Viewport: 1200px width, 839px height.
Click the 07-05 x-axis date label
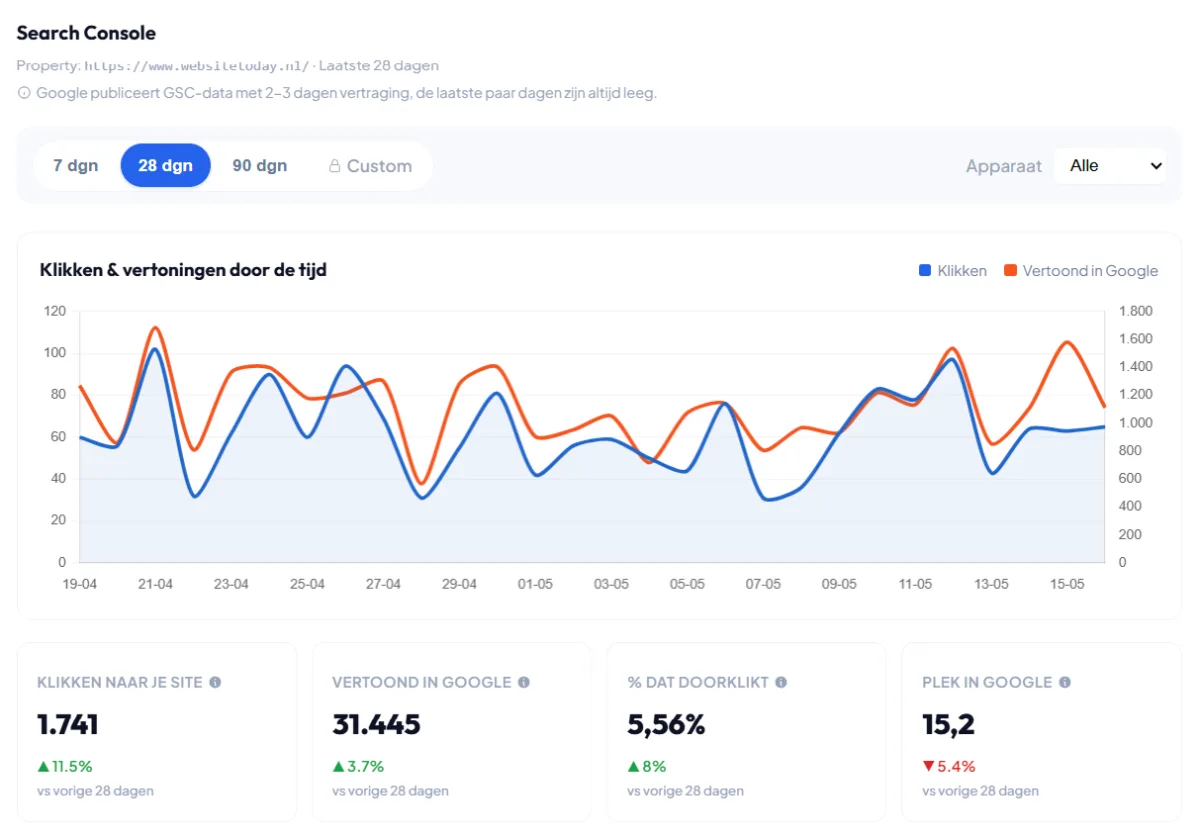tap(763, 584)
